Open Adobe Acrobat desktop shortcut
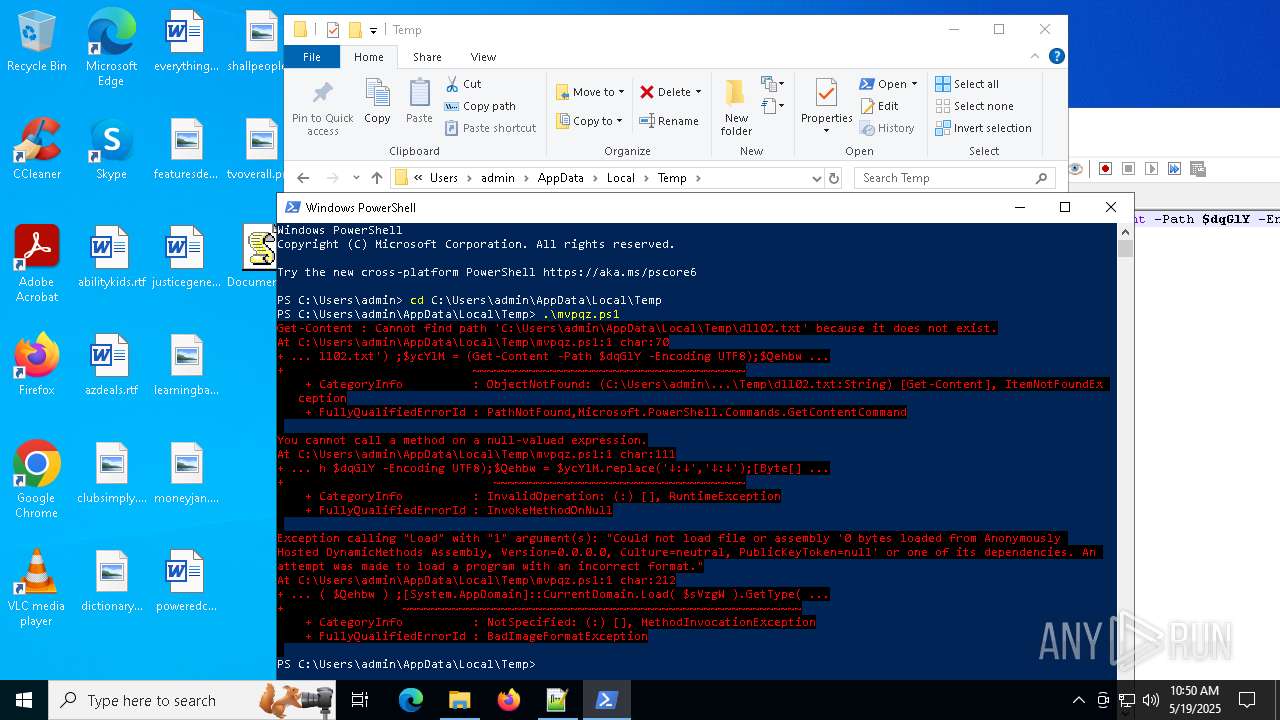Image resolution: width=1280 pixels, height=720 pixels. 37,264
